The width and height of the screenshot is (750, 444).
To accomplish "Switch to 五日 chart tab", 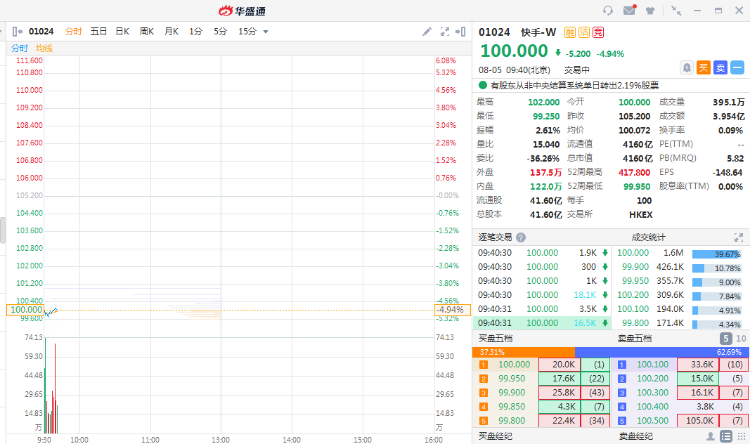I will (98, 32).
